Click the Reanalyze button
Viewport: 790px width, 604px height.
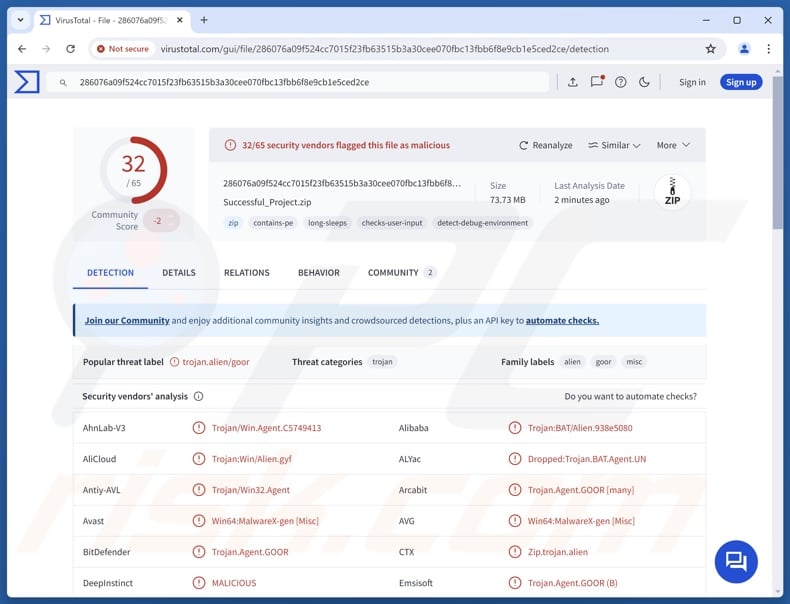pyautogui.click(x=546, y=145)
